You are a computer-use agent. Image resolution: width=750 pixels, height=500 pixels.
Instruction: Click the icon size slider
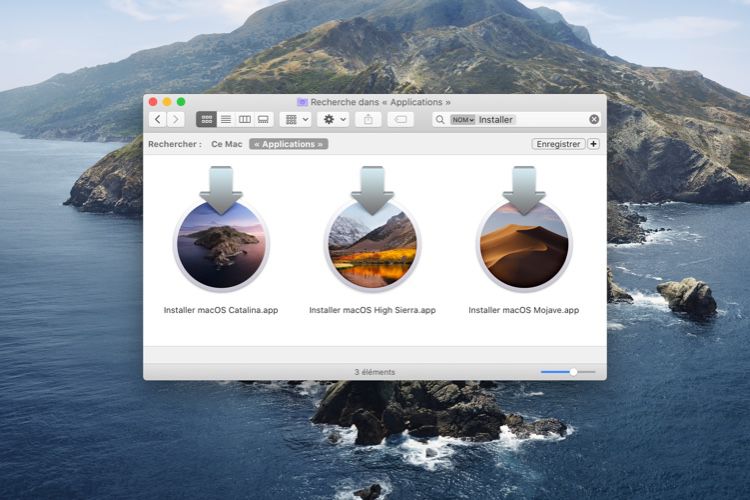tap(568, 372)
